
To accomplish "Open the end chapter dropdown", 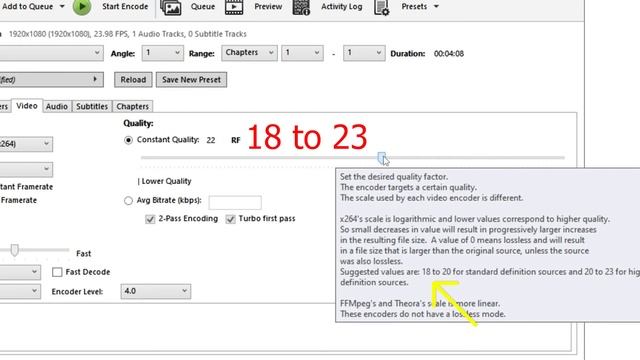I will click(x=364, y=53).
